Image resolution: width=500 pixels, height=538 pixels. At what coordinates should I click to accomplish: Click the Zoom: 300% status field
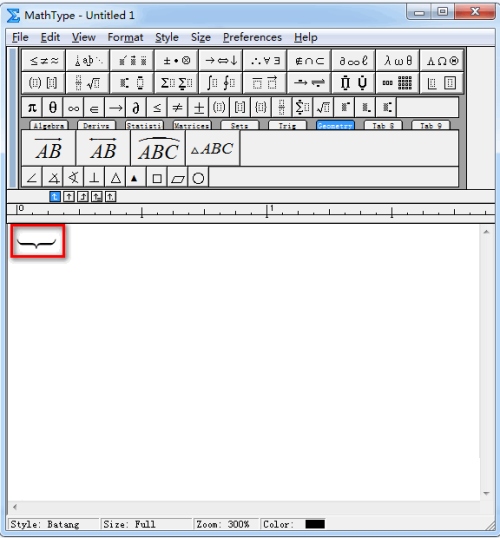click(226, 524)
